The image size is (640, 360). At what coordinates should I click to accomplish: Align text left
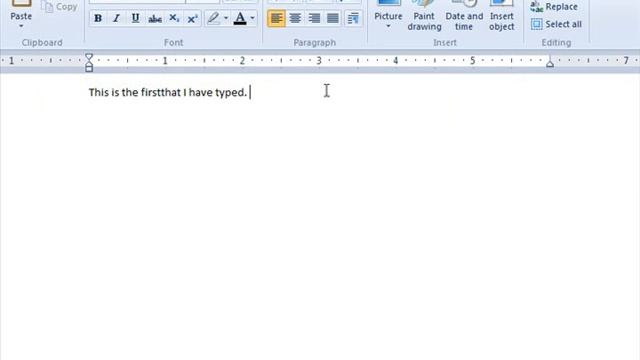pos(276,18)
